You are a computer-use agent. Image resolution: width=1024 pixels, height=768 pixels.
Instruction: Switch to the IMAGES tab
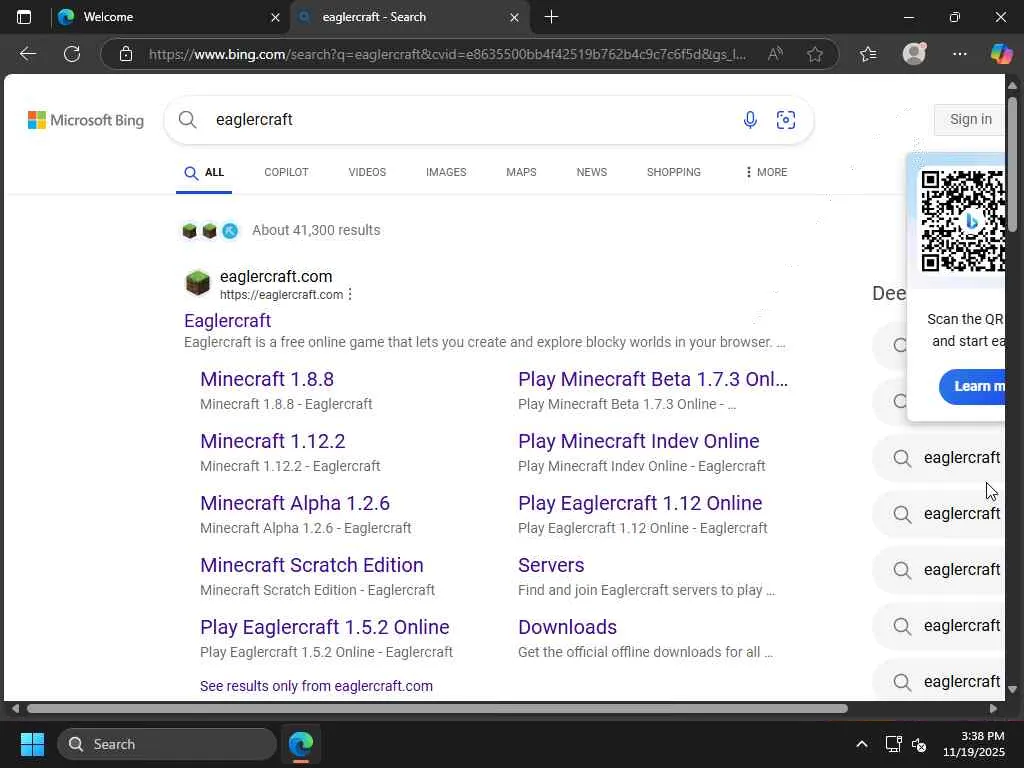(446, 172)
